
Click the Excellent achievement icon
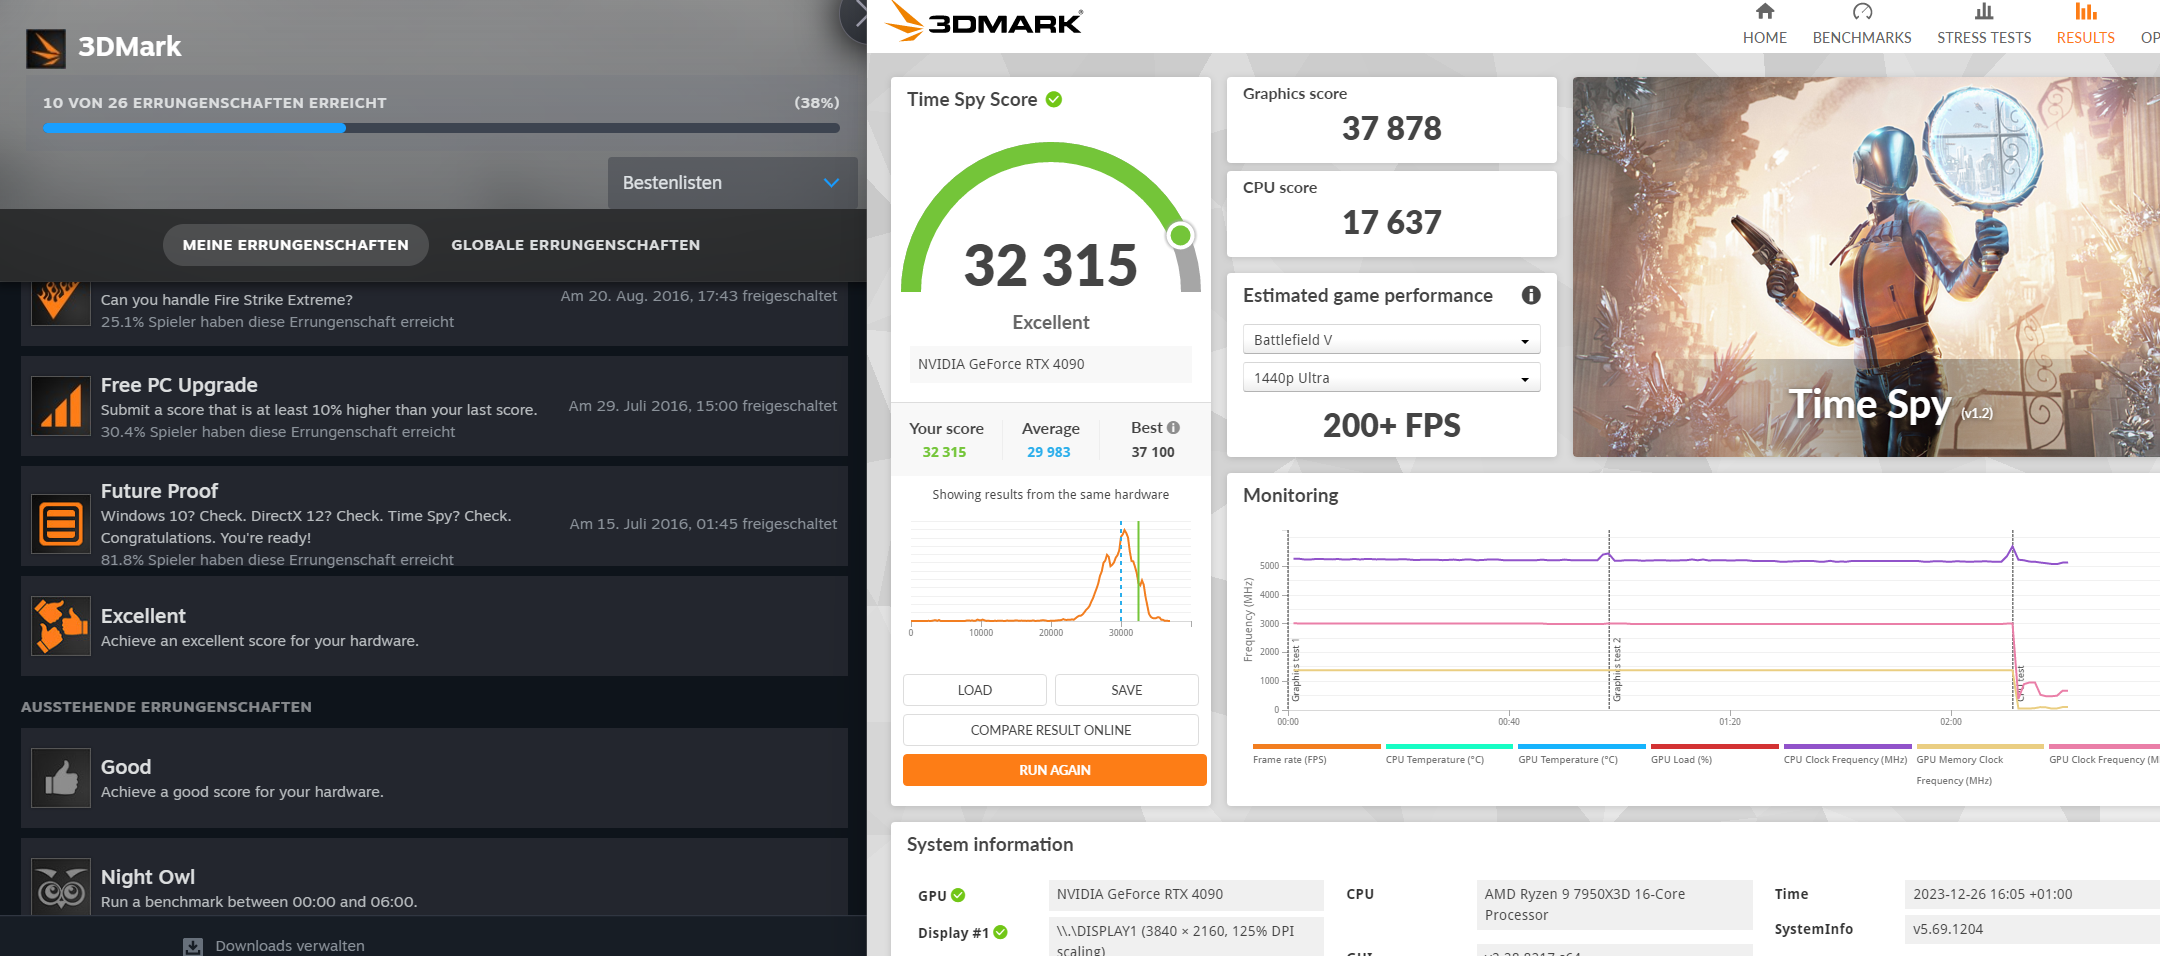pos(61,626)
